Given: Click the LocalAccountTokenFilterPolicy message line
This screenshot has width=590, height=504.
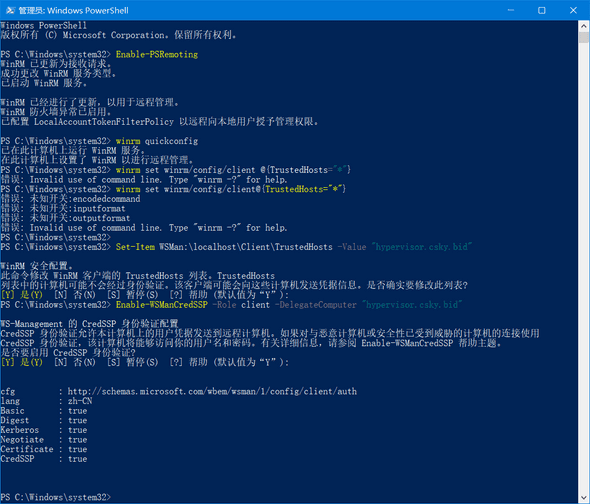Looking at the screenshot, I should coord(160,122).
